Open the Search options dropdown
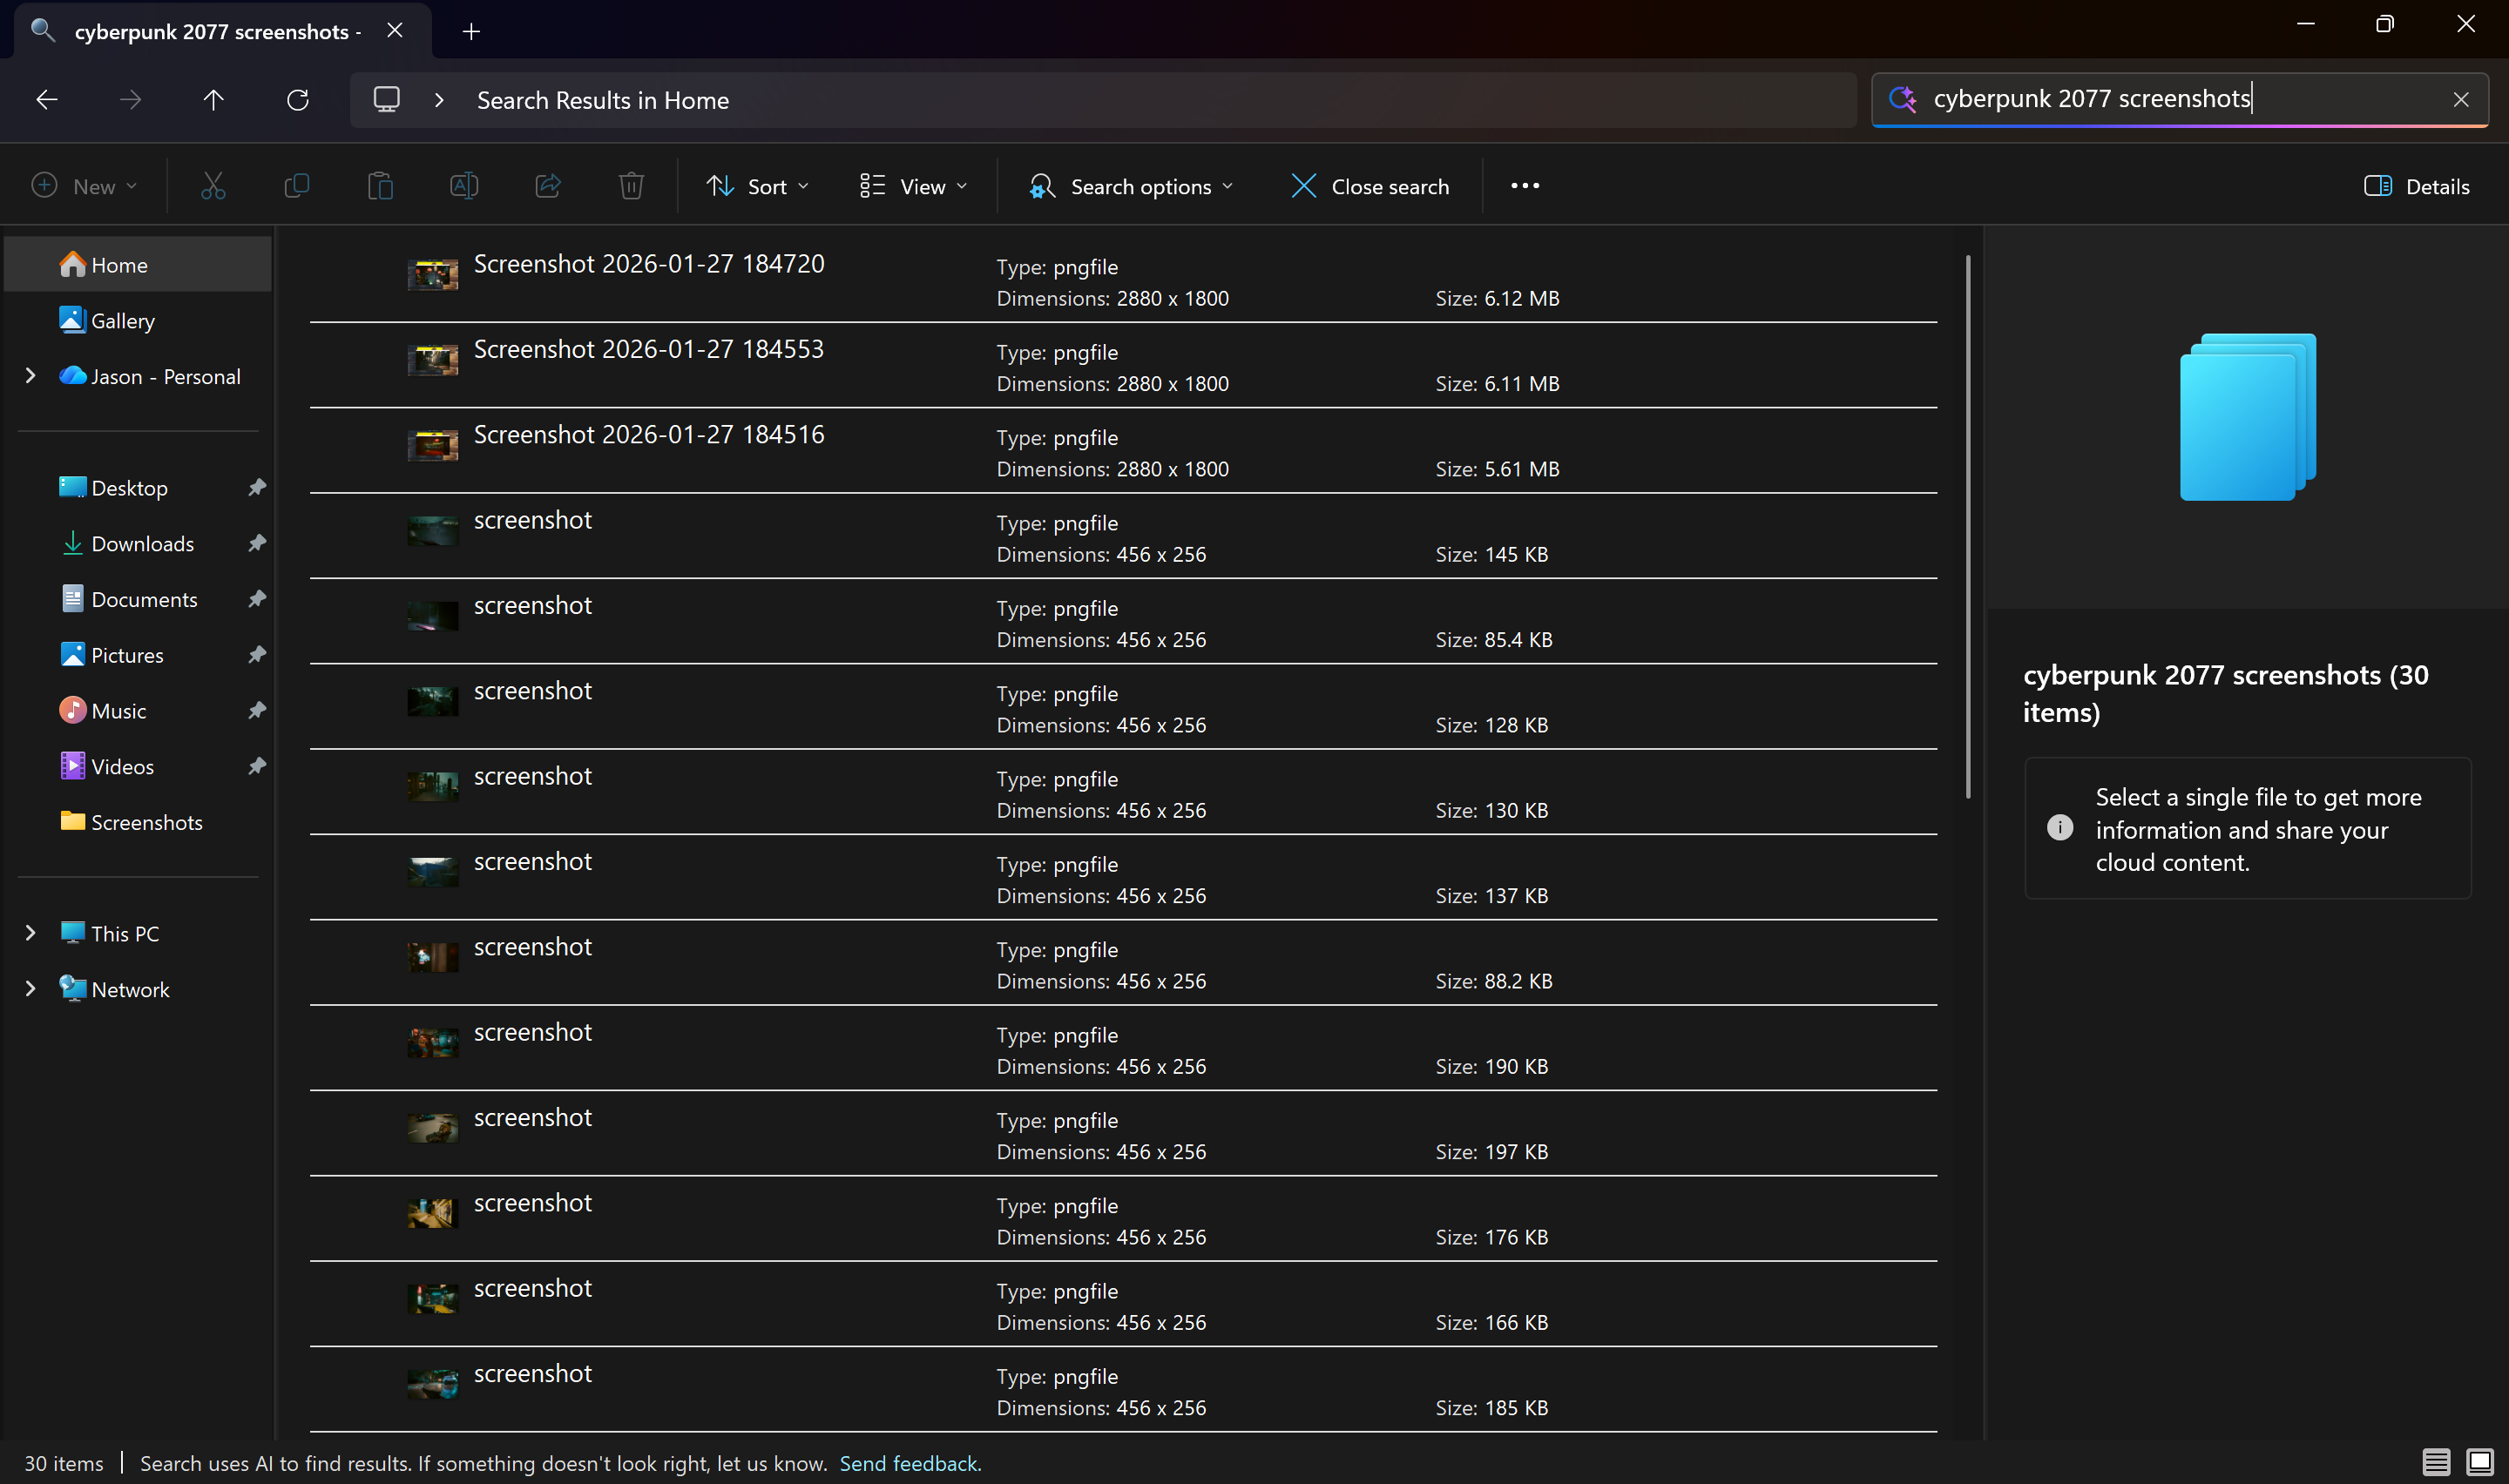Screen dimensions: 2509x1484 pos(1132,186)
